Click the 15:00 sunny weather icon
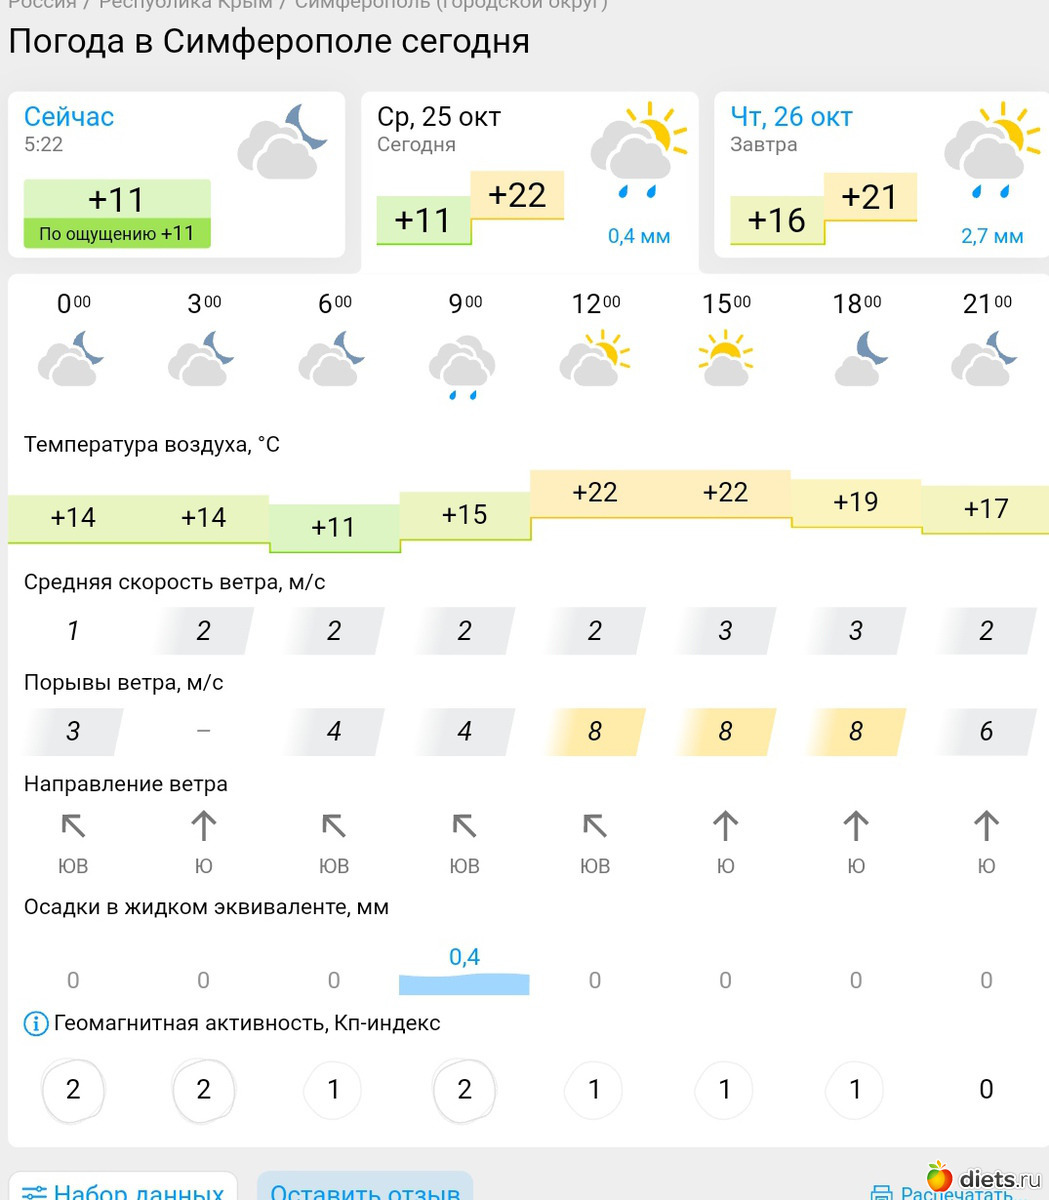Screen dimensions: 1049x1200 click(x=725, y=360)
